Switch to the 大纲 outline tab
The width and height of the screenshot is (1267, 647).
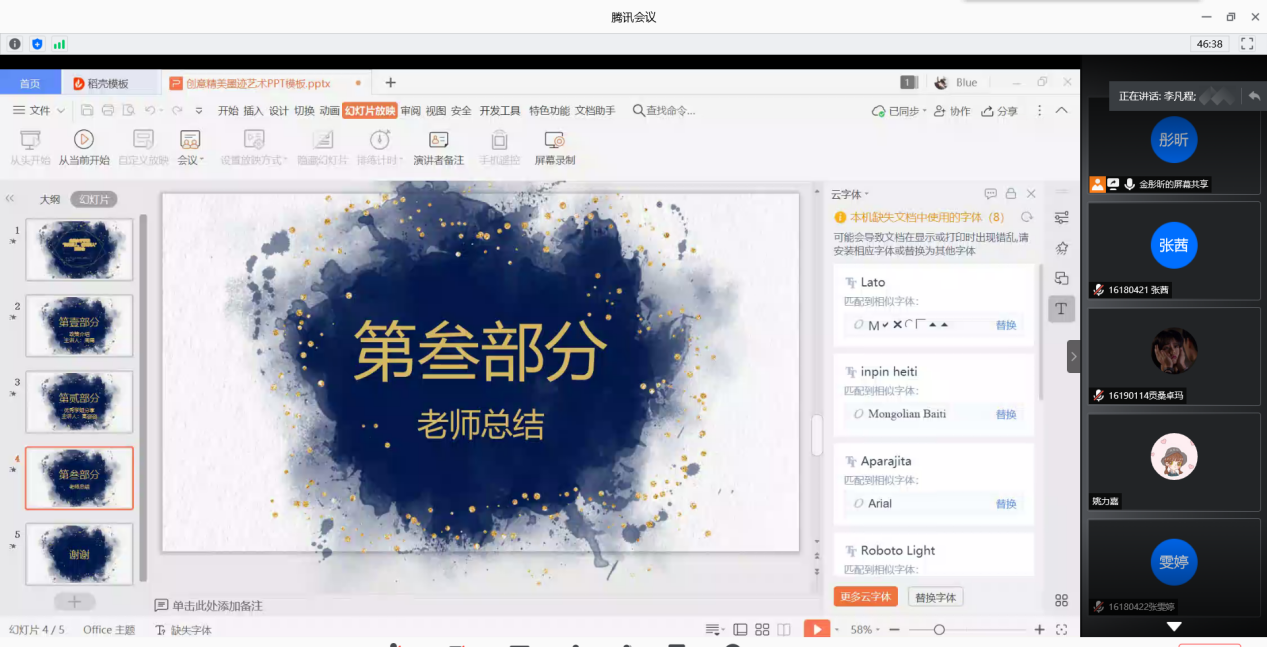click(x=50, y=200)
